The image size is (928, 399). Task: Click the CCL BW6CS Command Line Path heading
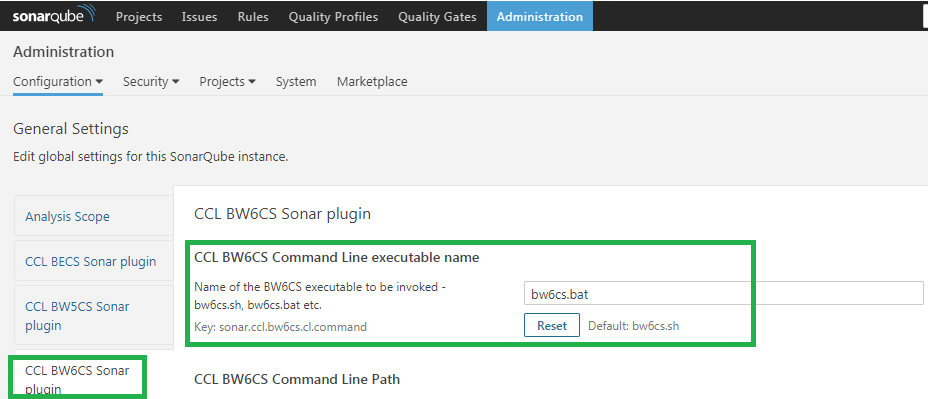pyautogui.click(x=297, y=379)
